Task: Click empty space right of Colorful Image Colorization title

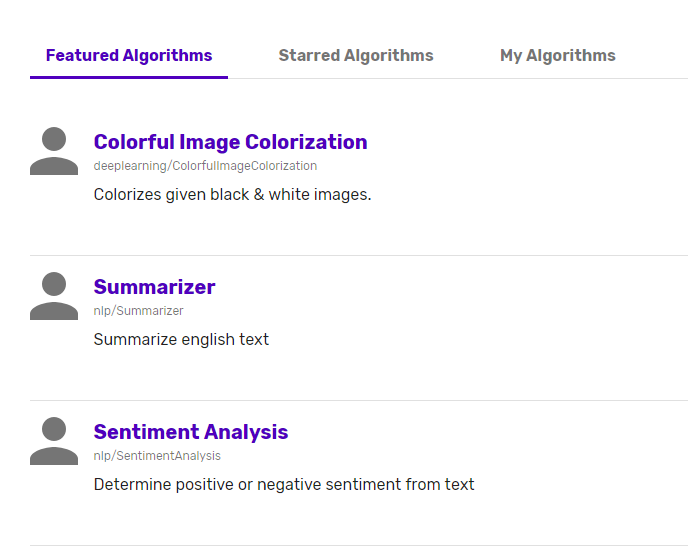Action: pos(527,142)
